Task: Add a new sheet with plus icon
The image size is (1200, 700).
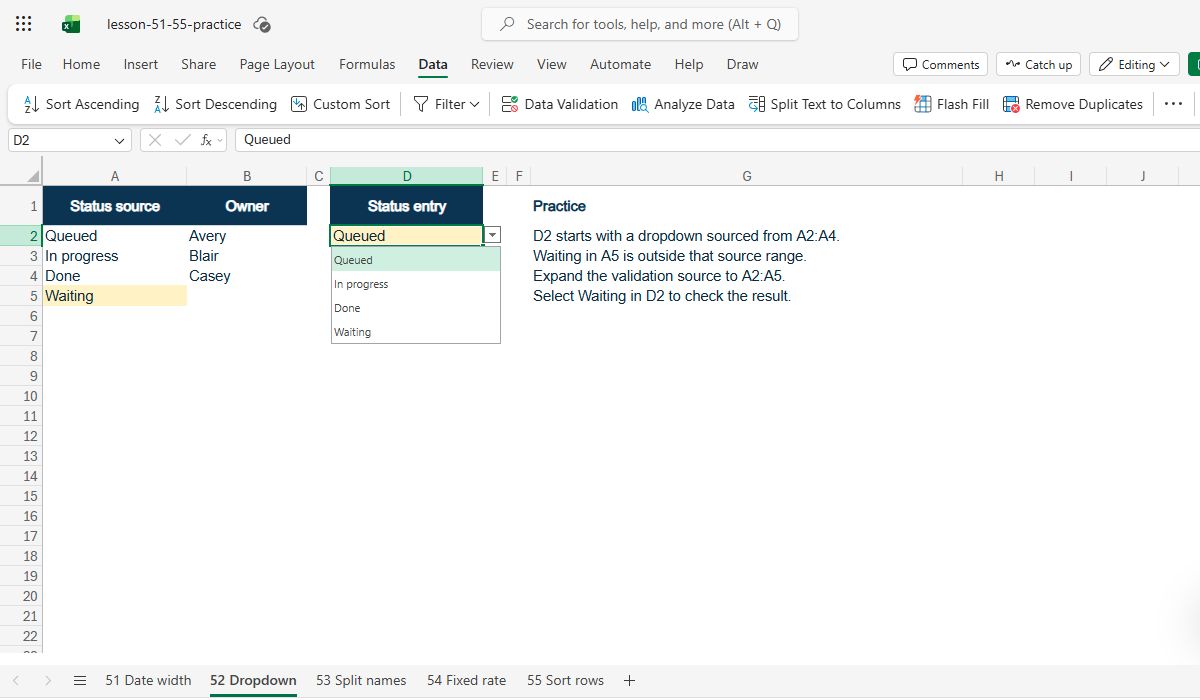Action: pyautogui.click(x=629, y=680)
